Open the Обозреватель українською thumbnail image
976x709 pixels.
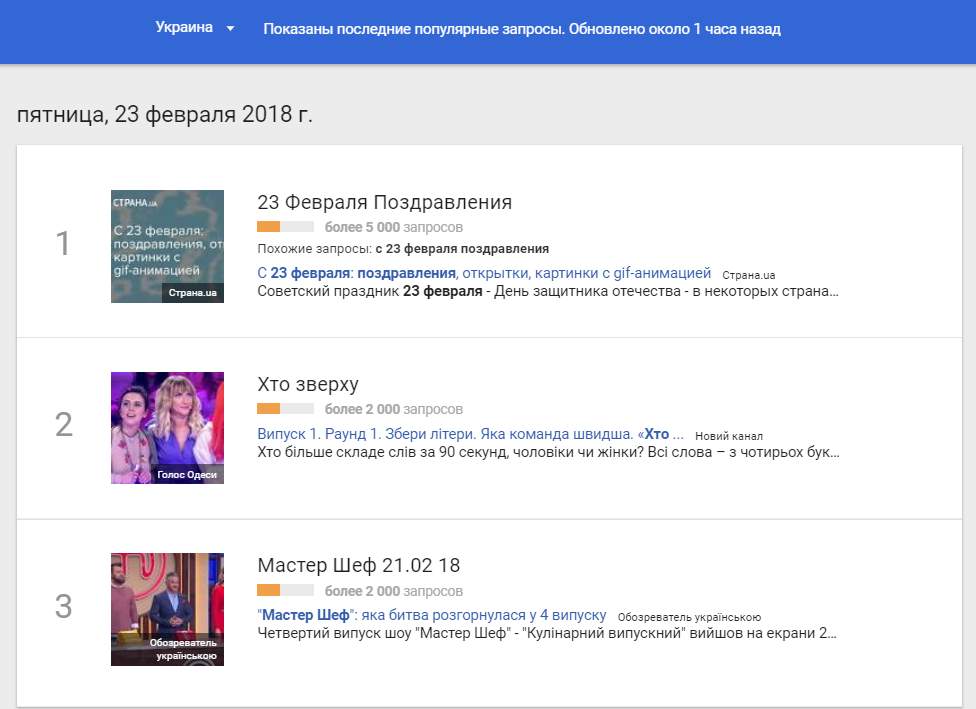tap(167, 609)
